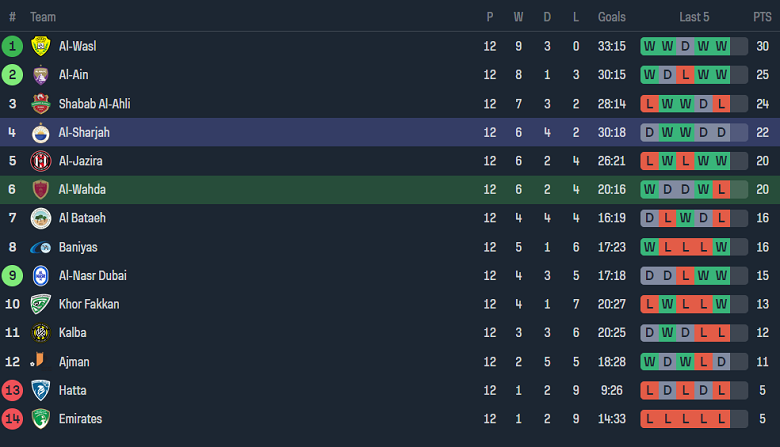The height and width of the screenshot is (447, 780).
Task: Click the Khor Fakkan club crest
Action: (40, 304)
